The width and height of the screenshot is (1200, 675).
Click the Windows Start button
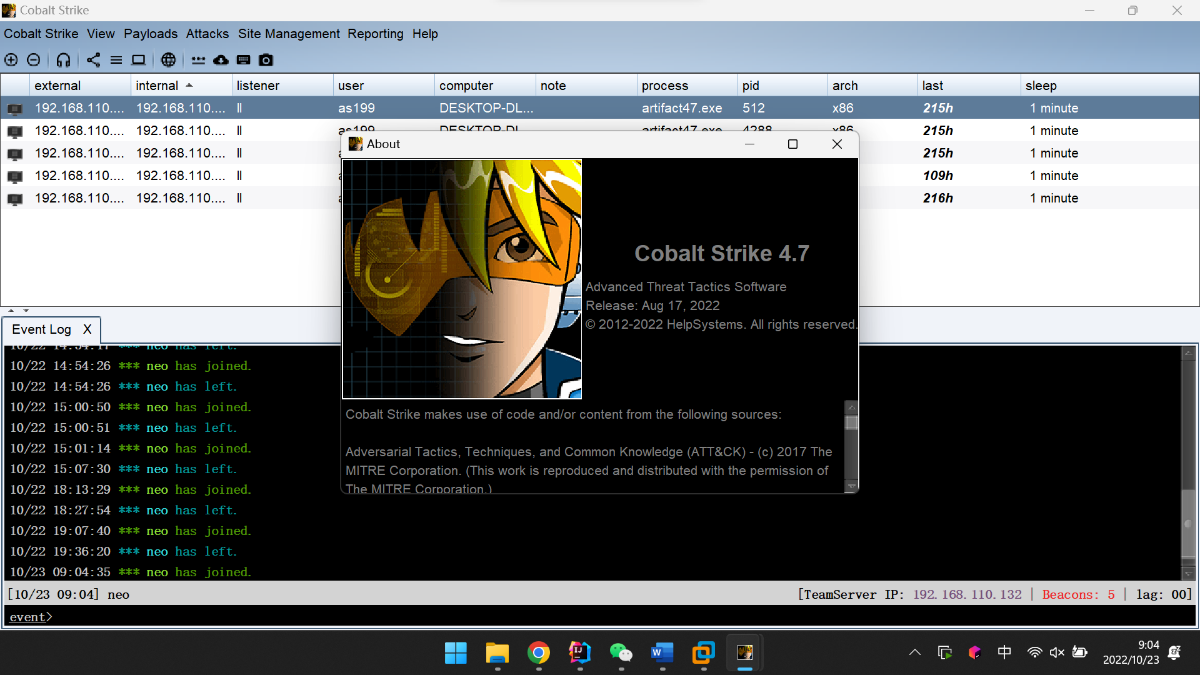click(455, 653)
